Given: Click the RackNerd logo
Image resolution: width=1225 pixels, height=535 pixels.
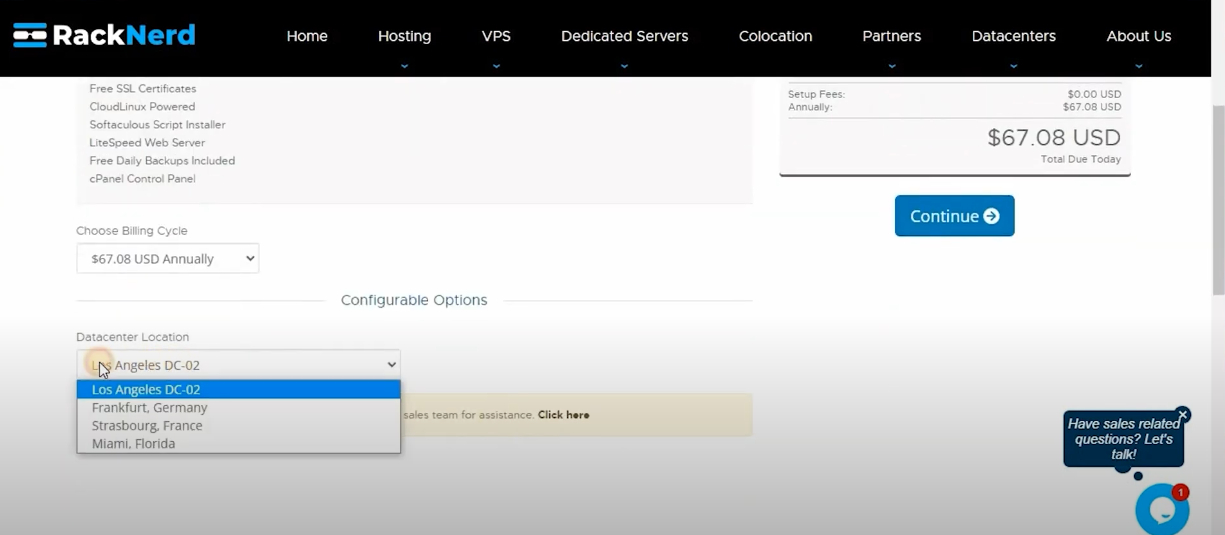Looking at the screenshot, I should 104,35.
